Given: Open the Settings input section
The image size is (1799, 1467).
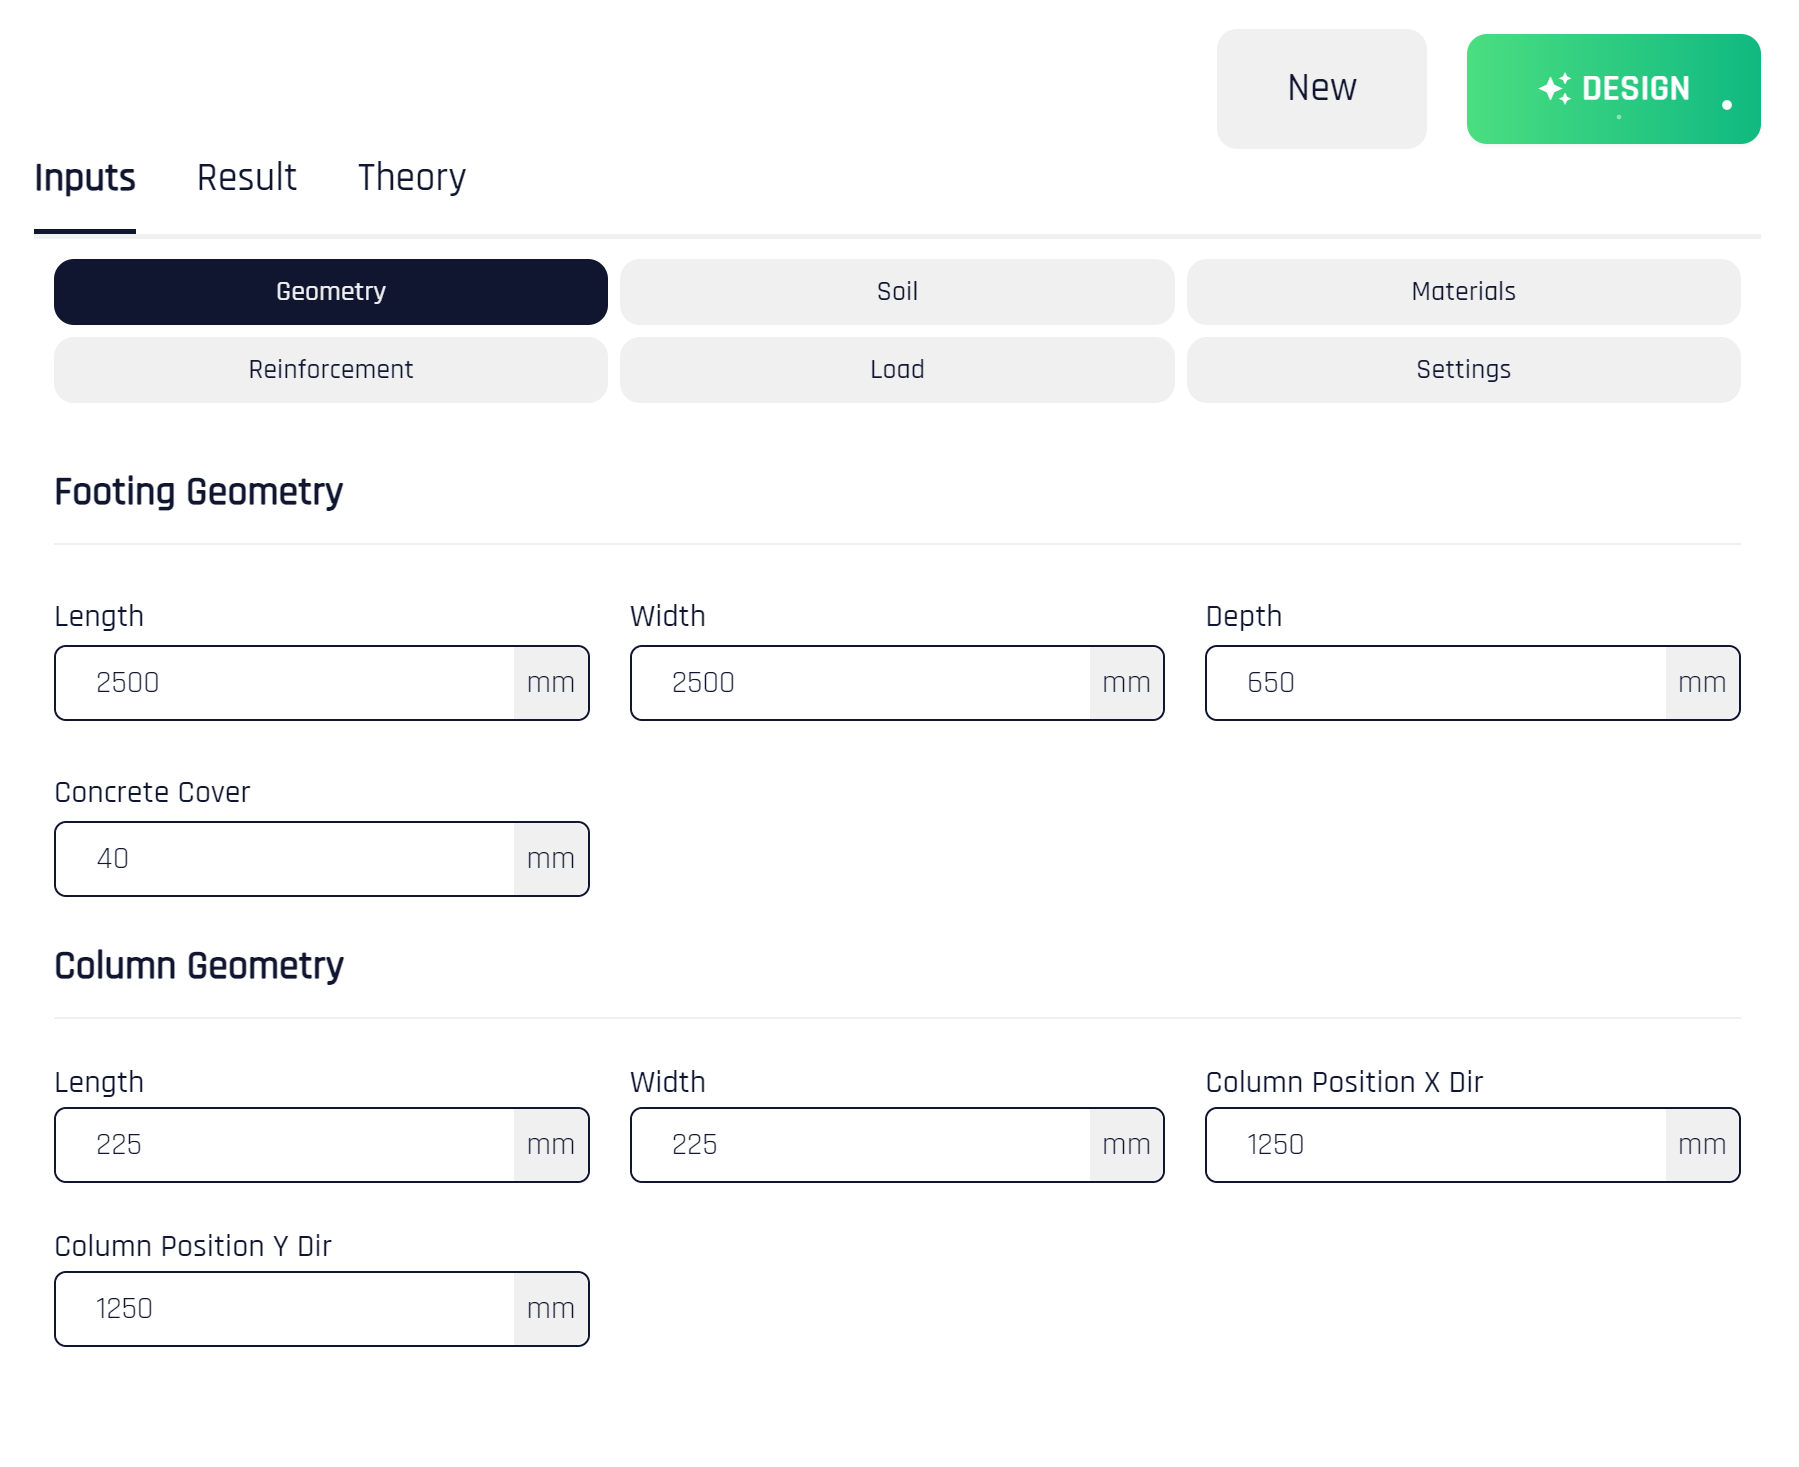Looking at the screenshot, I should tap(1463, 369).
